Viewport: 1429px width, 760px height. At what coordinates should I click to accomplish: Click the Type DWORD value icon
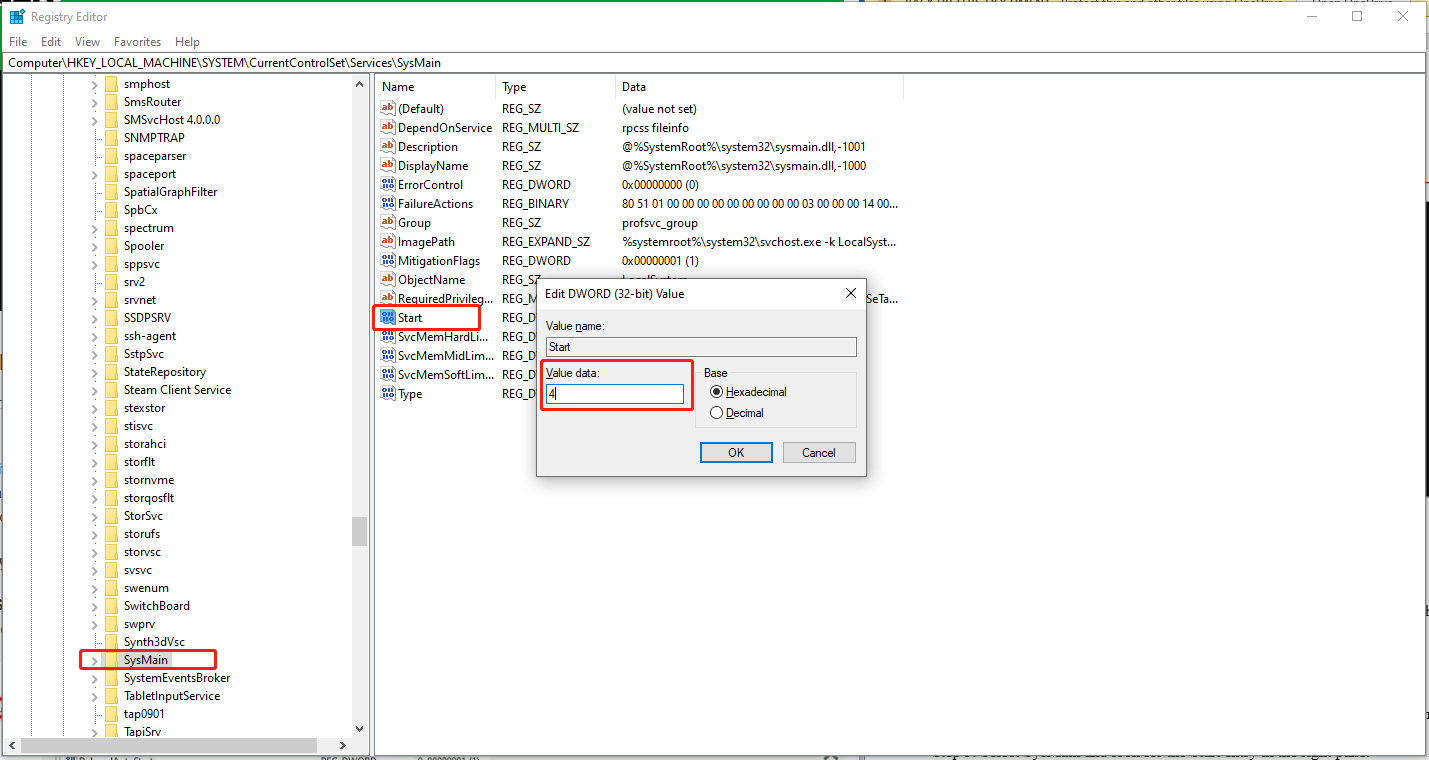(389, 393)
